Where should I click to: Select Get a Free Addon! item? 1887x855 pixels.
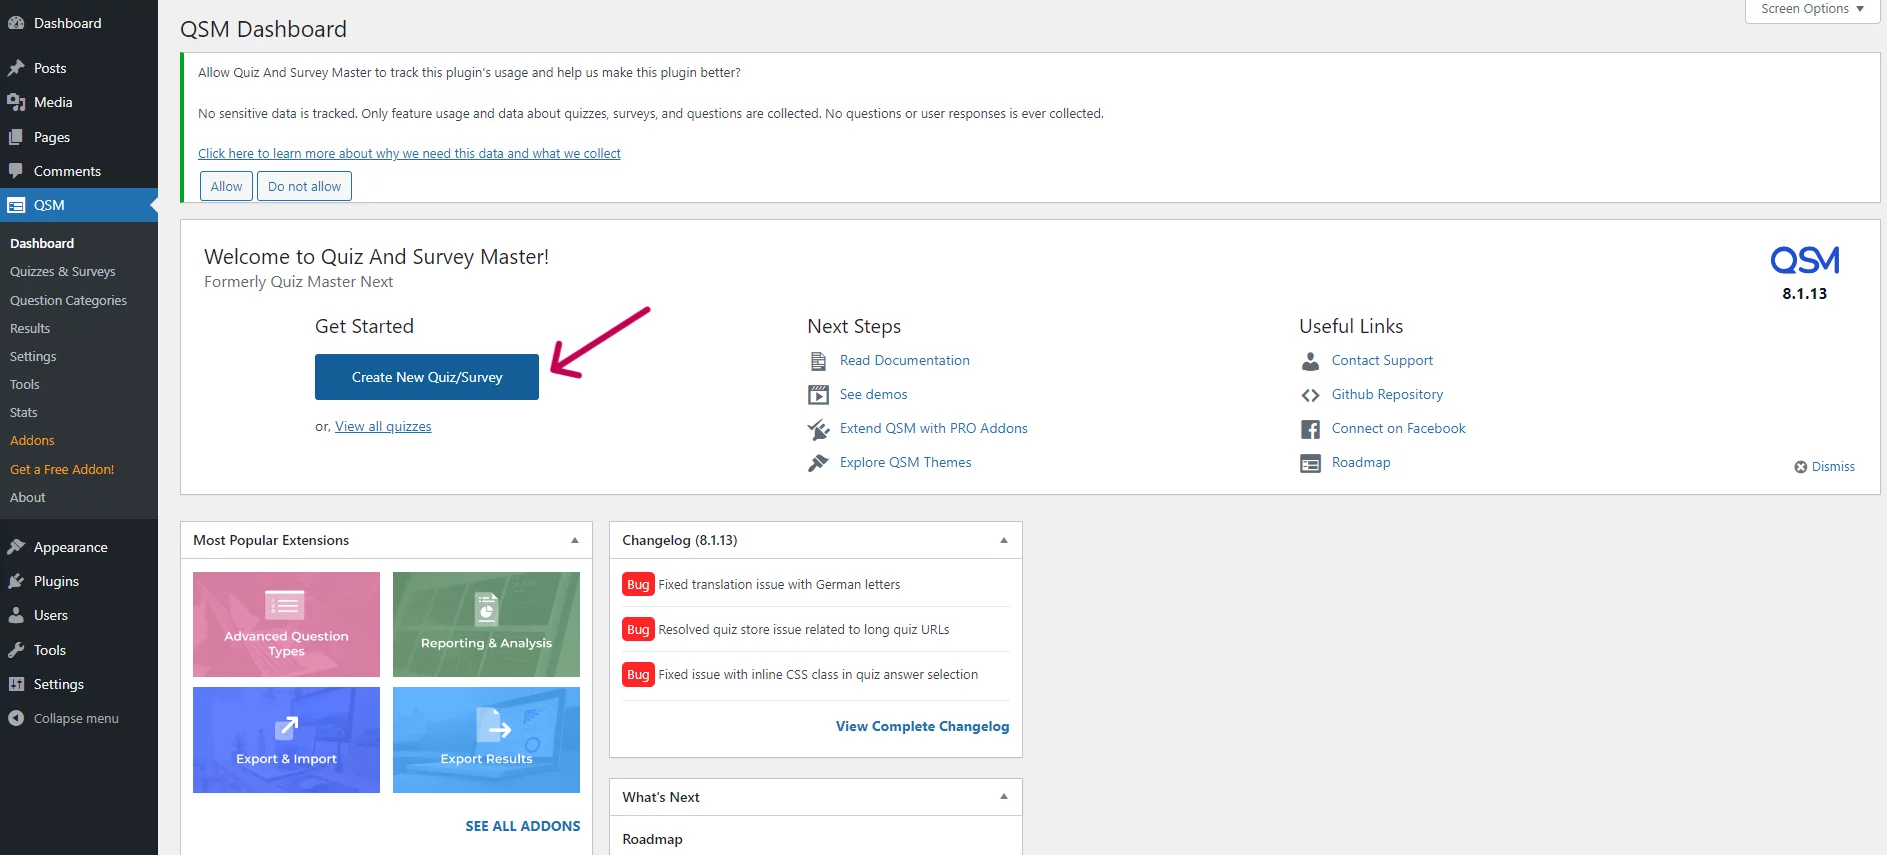(x=62, y=470)
